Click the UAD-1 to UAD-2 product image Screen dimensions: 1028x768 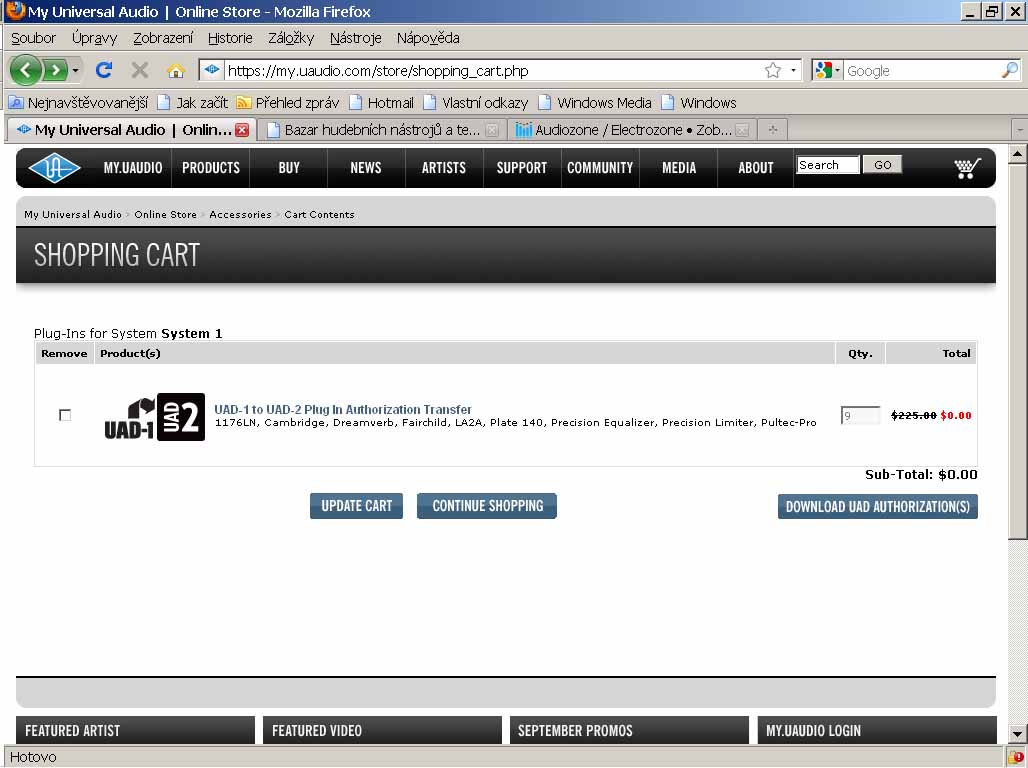point(155,416)
